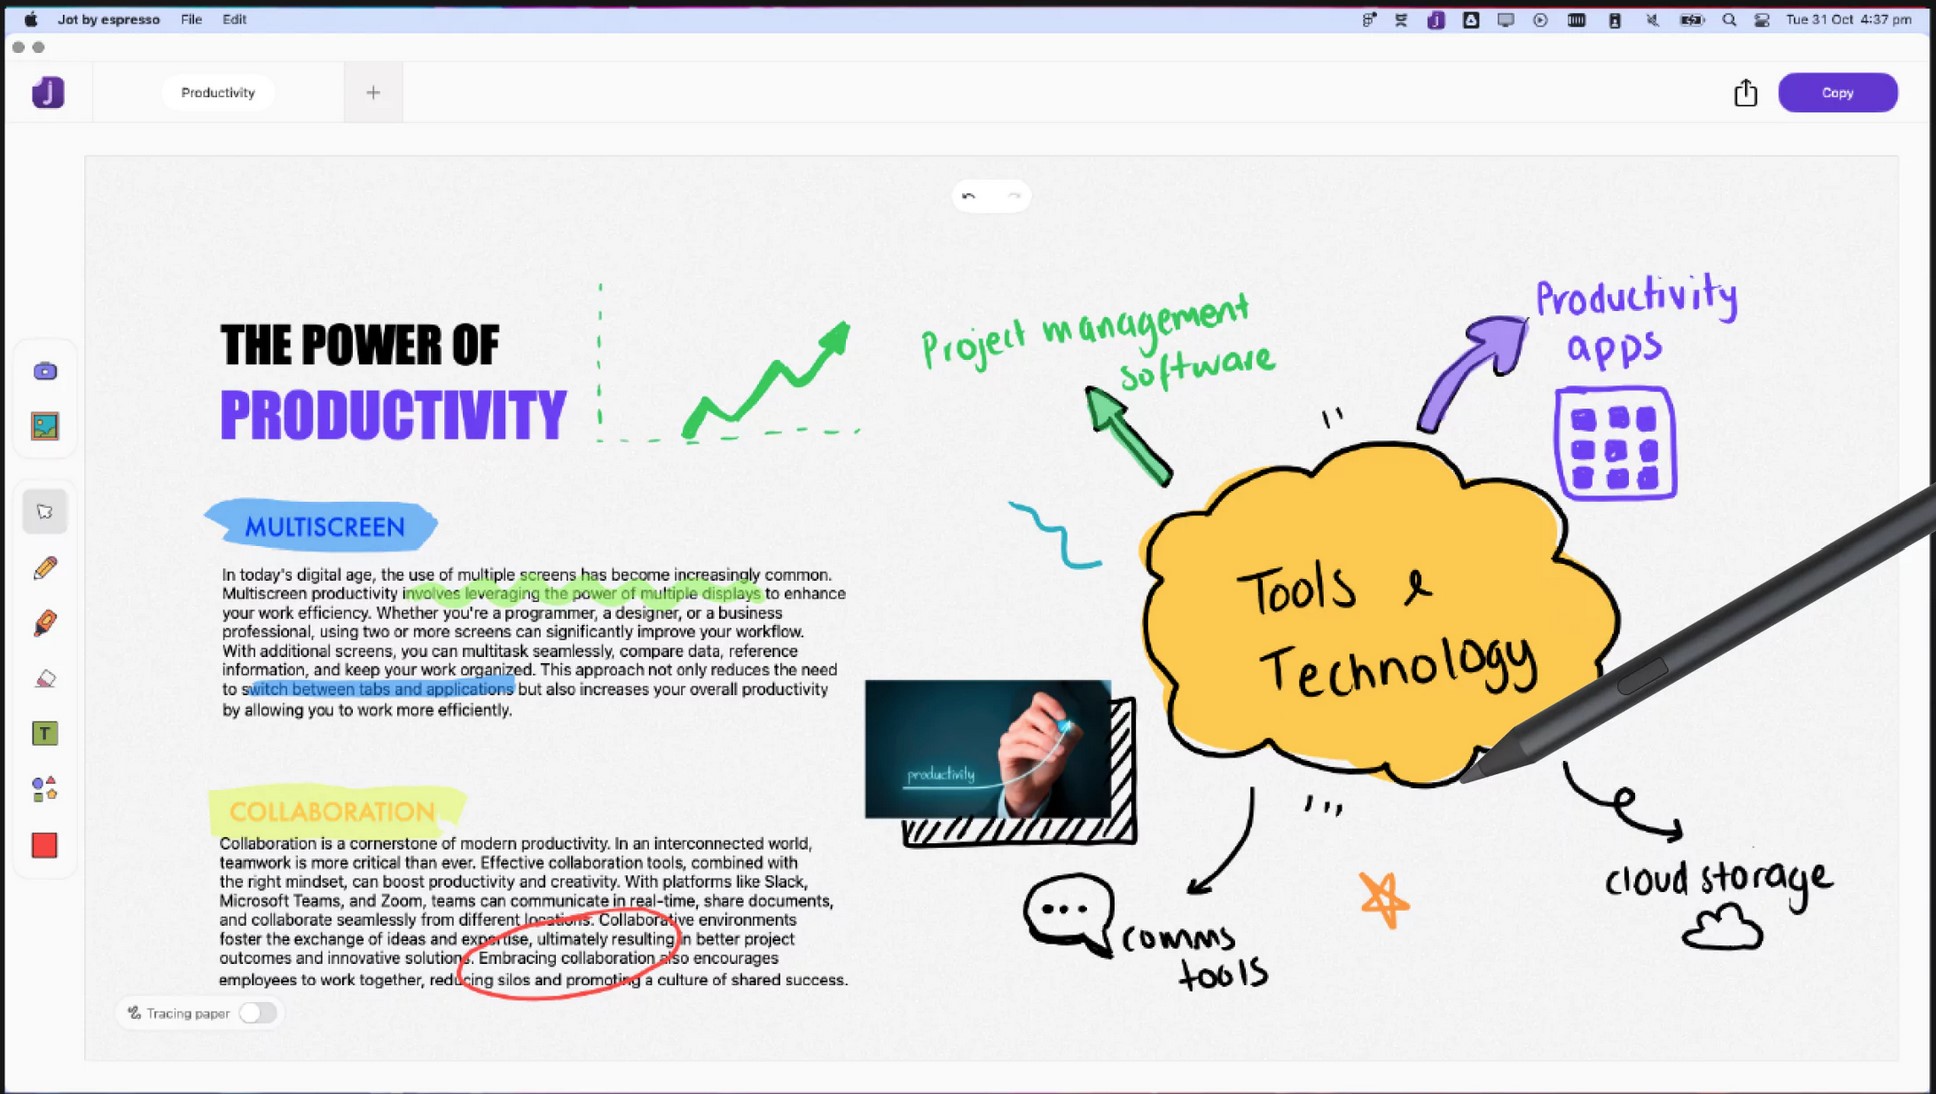This screenshot has height=1094, width=1936.
Task: Open the shapes tool
Action: tap(45, 789)
